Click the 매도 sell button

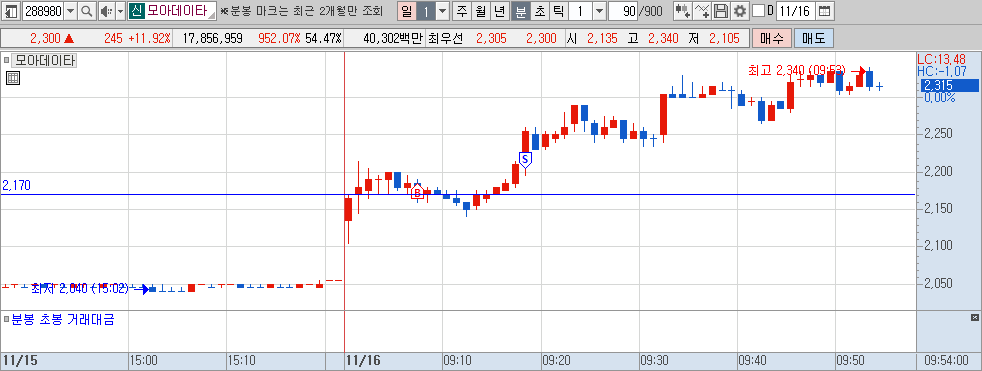click(814, 38)
